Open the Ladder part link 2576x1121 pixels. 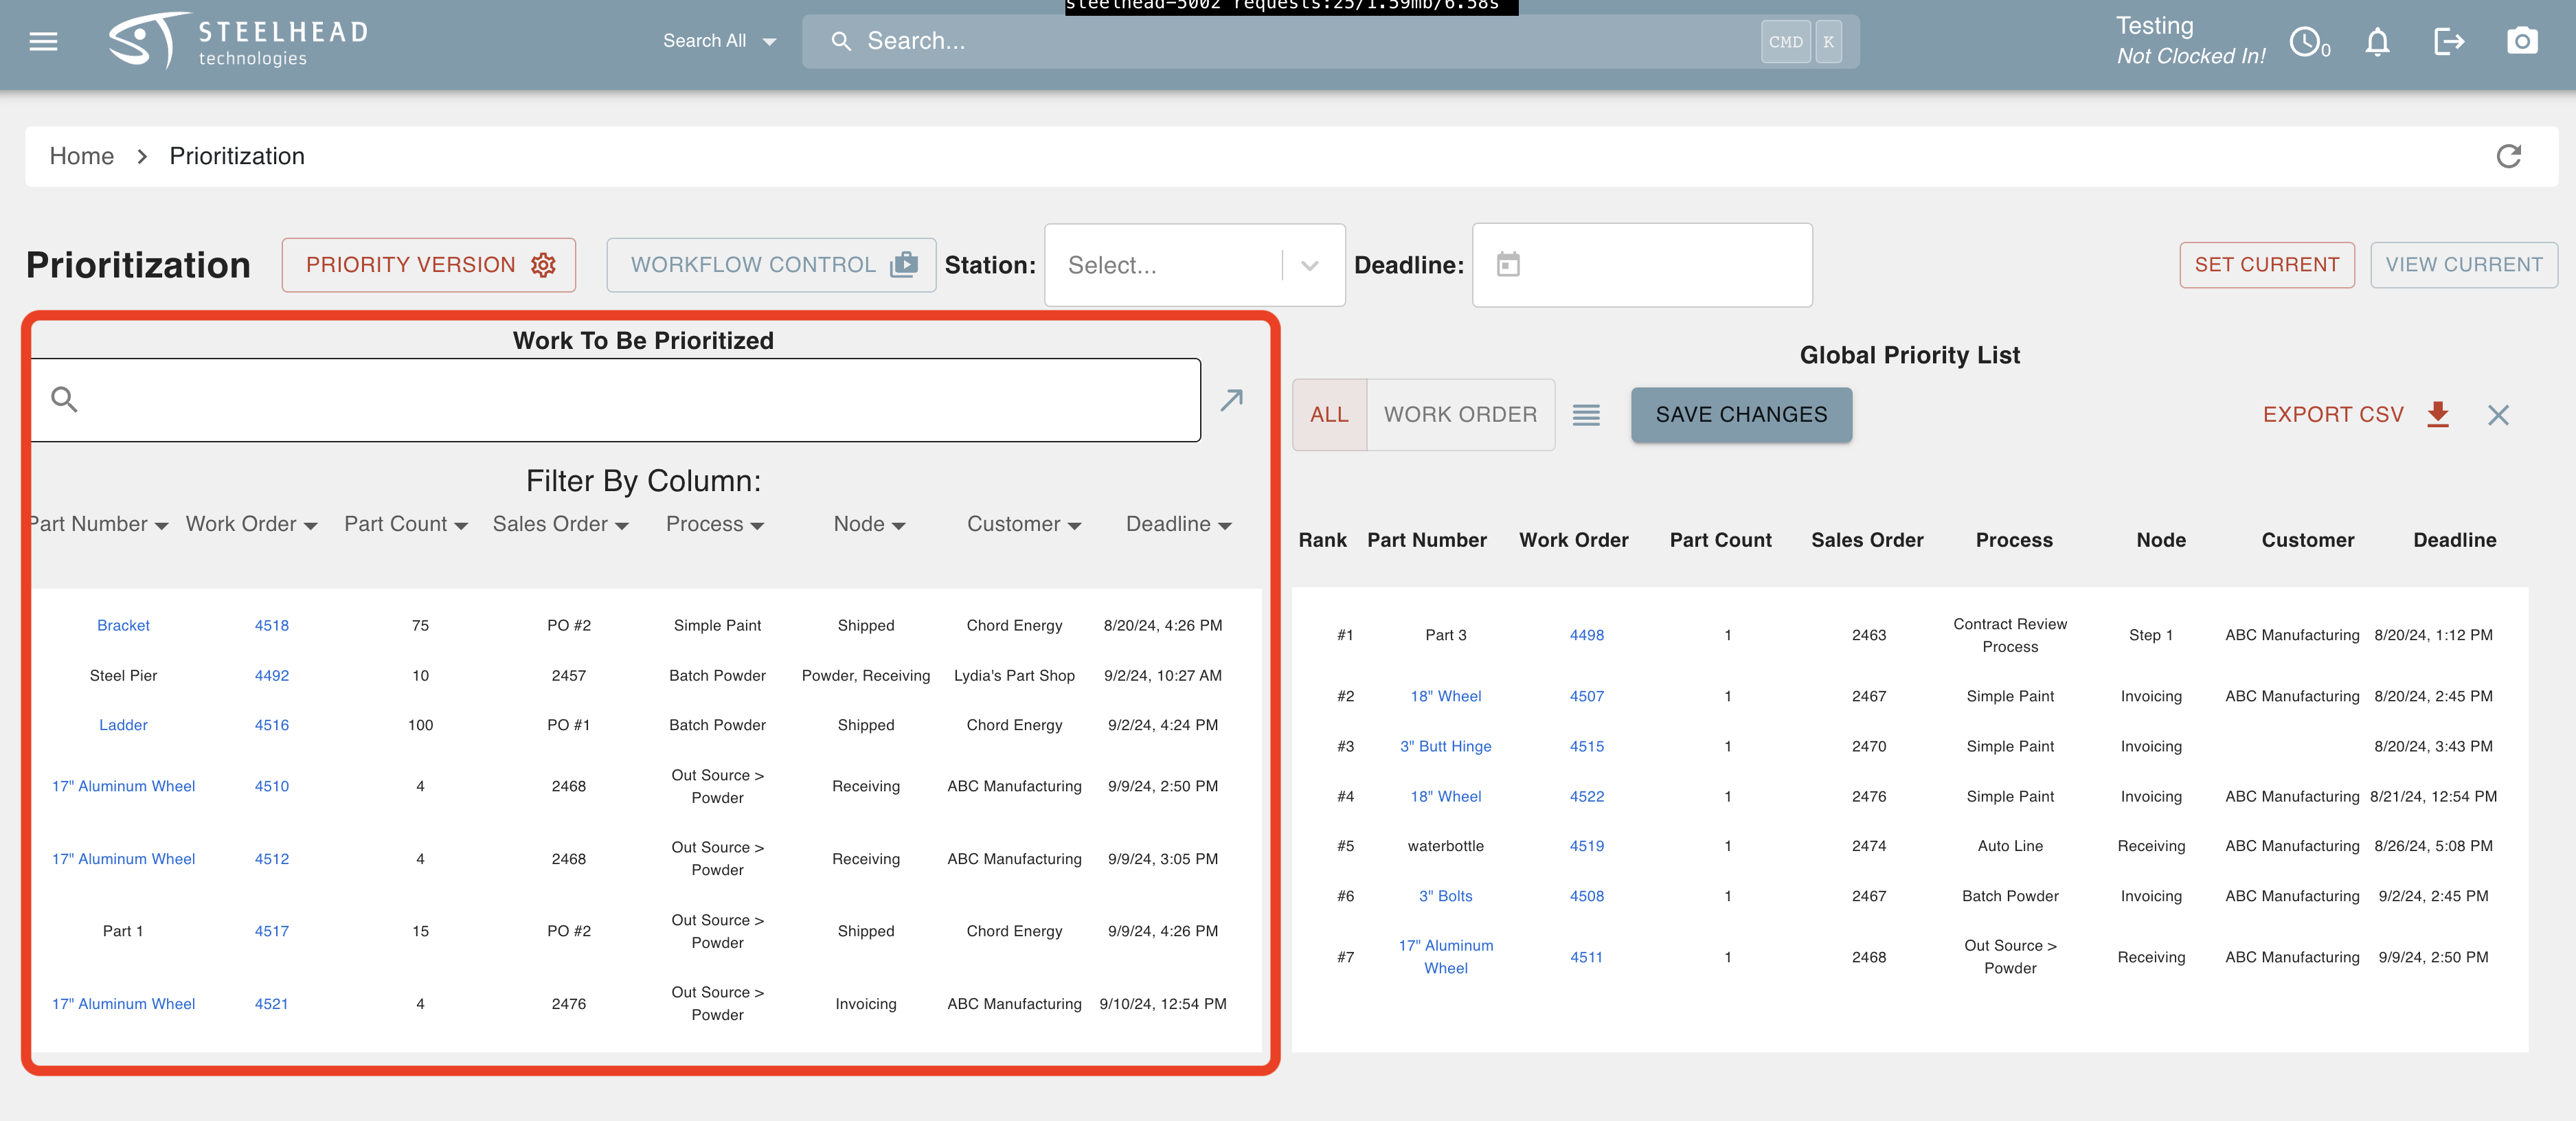(x=123, y=725)
